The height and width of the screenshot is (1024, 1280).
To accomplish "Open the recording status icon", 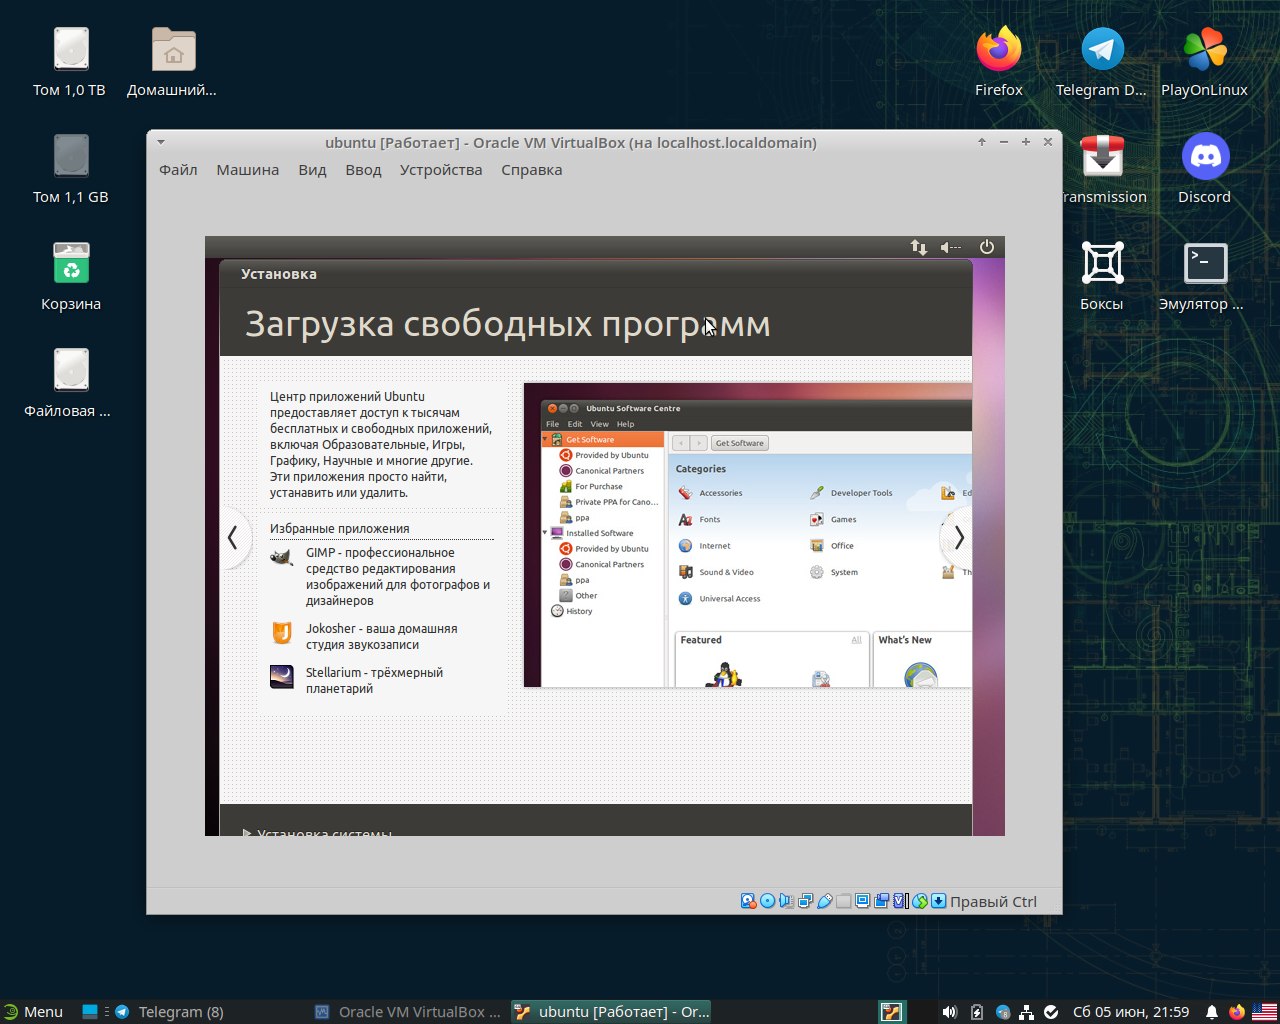I will click(881, 901).
